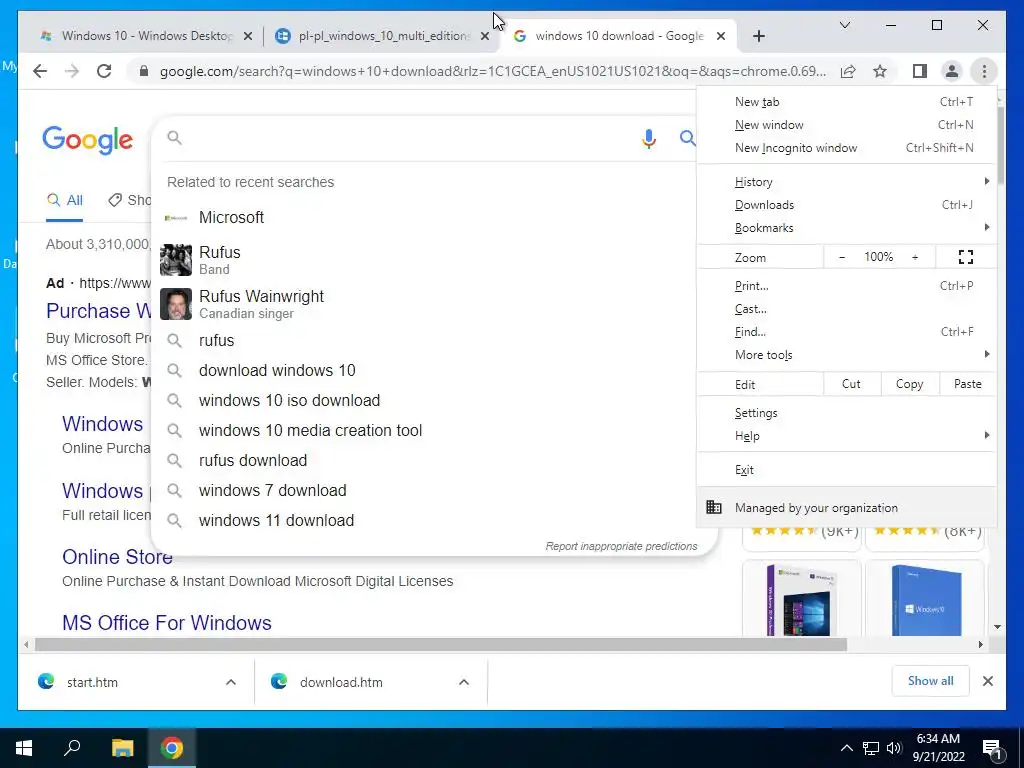
Task: Decrease zoom with minus button
Action: [842, 257]
